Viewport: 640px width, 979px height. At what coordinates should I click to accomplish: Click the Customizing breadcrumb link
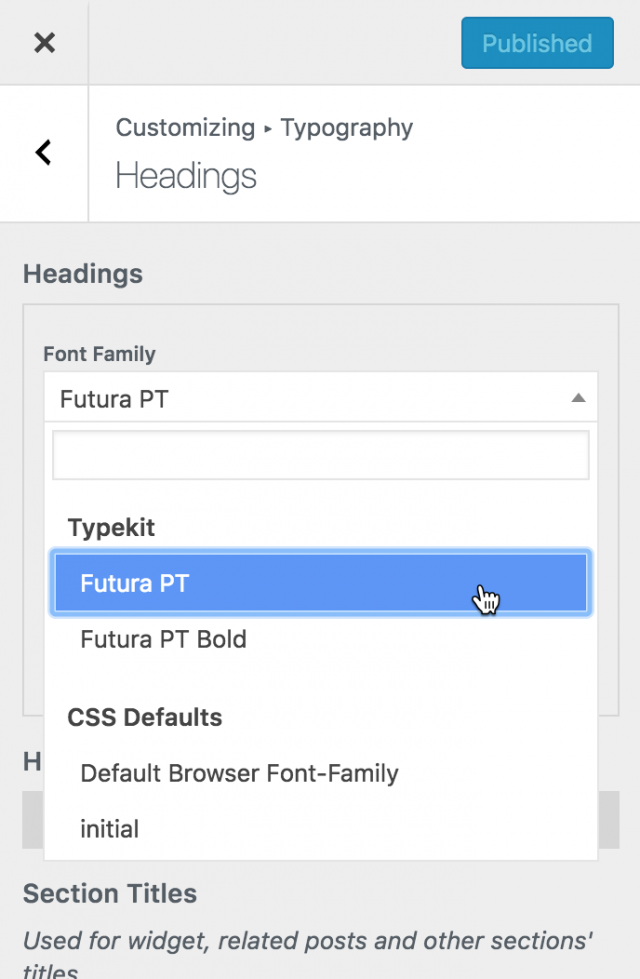click(x=185, y=128)
